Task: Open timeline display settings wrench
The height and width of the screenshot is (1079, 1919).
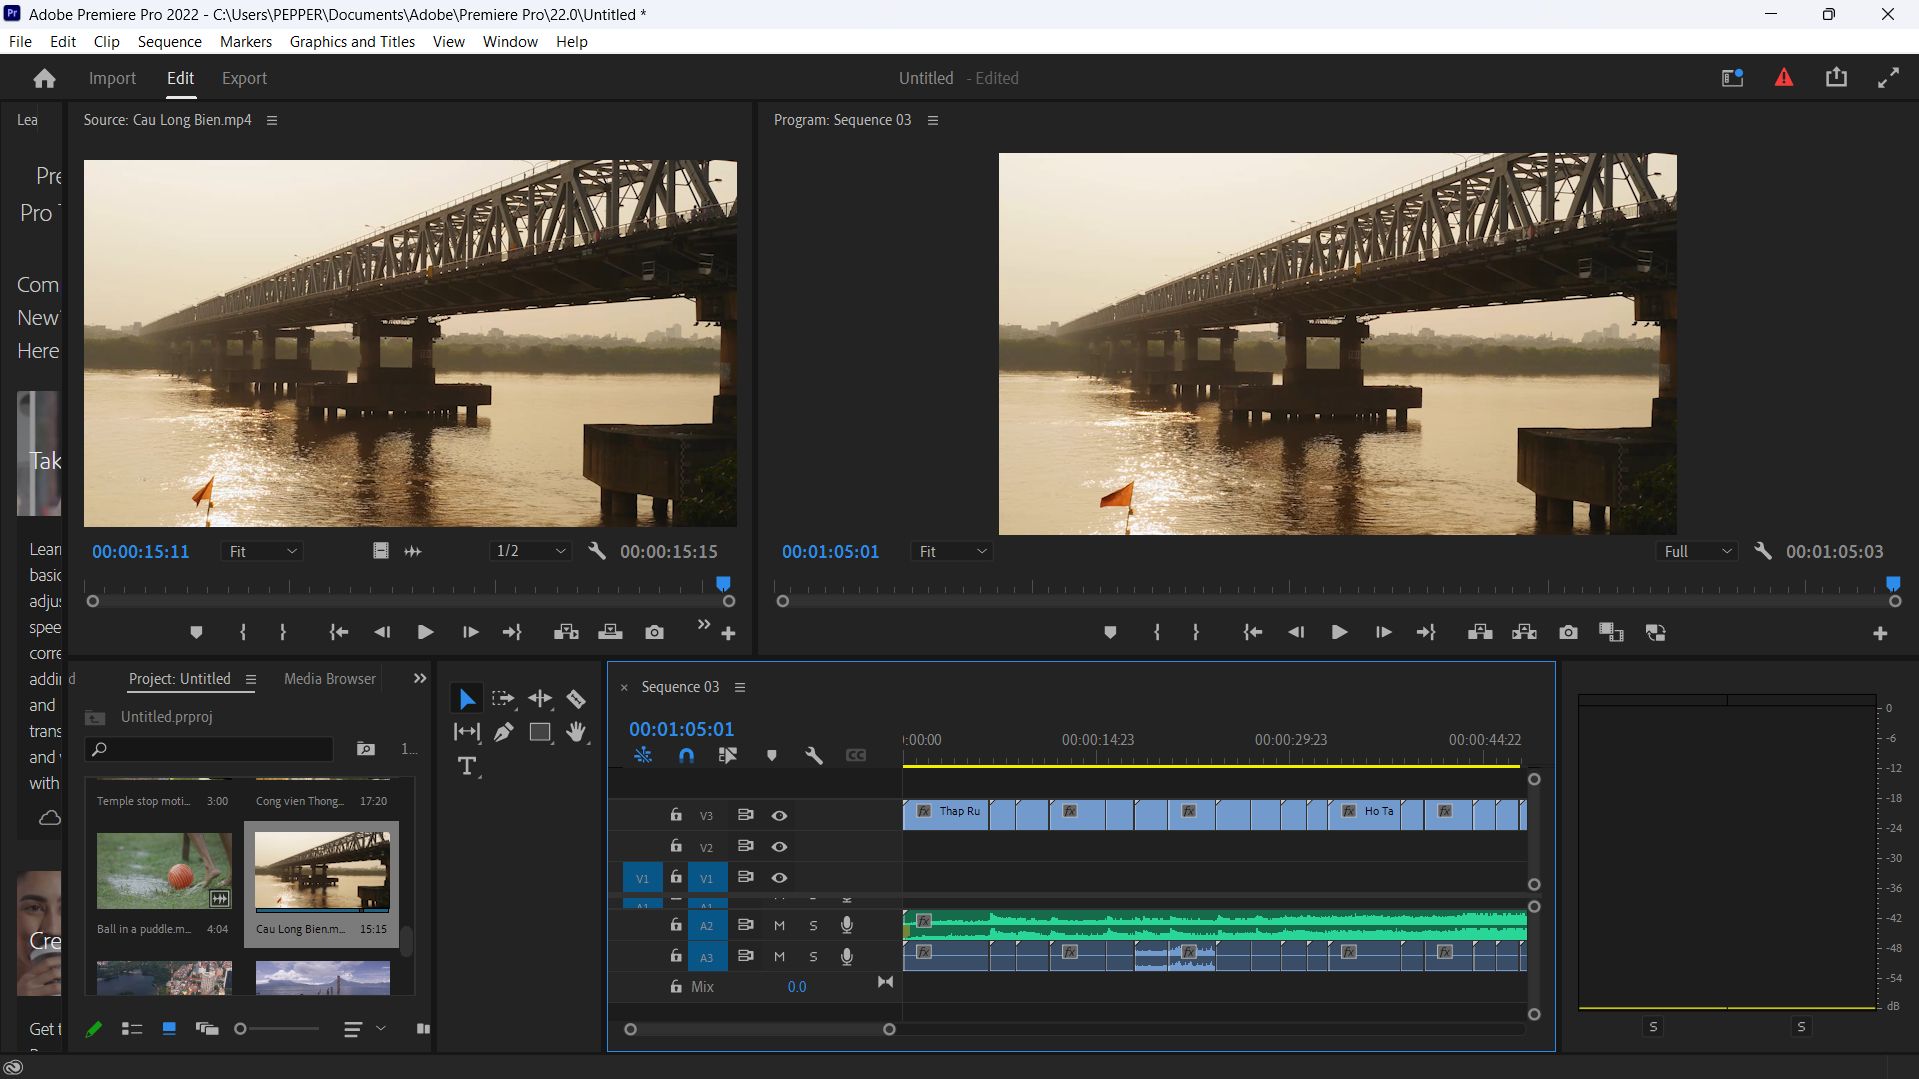Action: point(814,756)
